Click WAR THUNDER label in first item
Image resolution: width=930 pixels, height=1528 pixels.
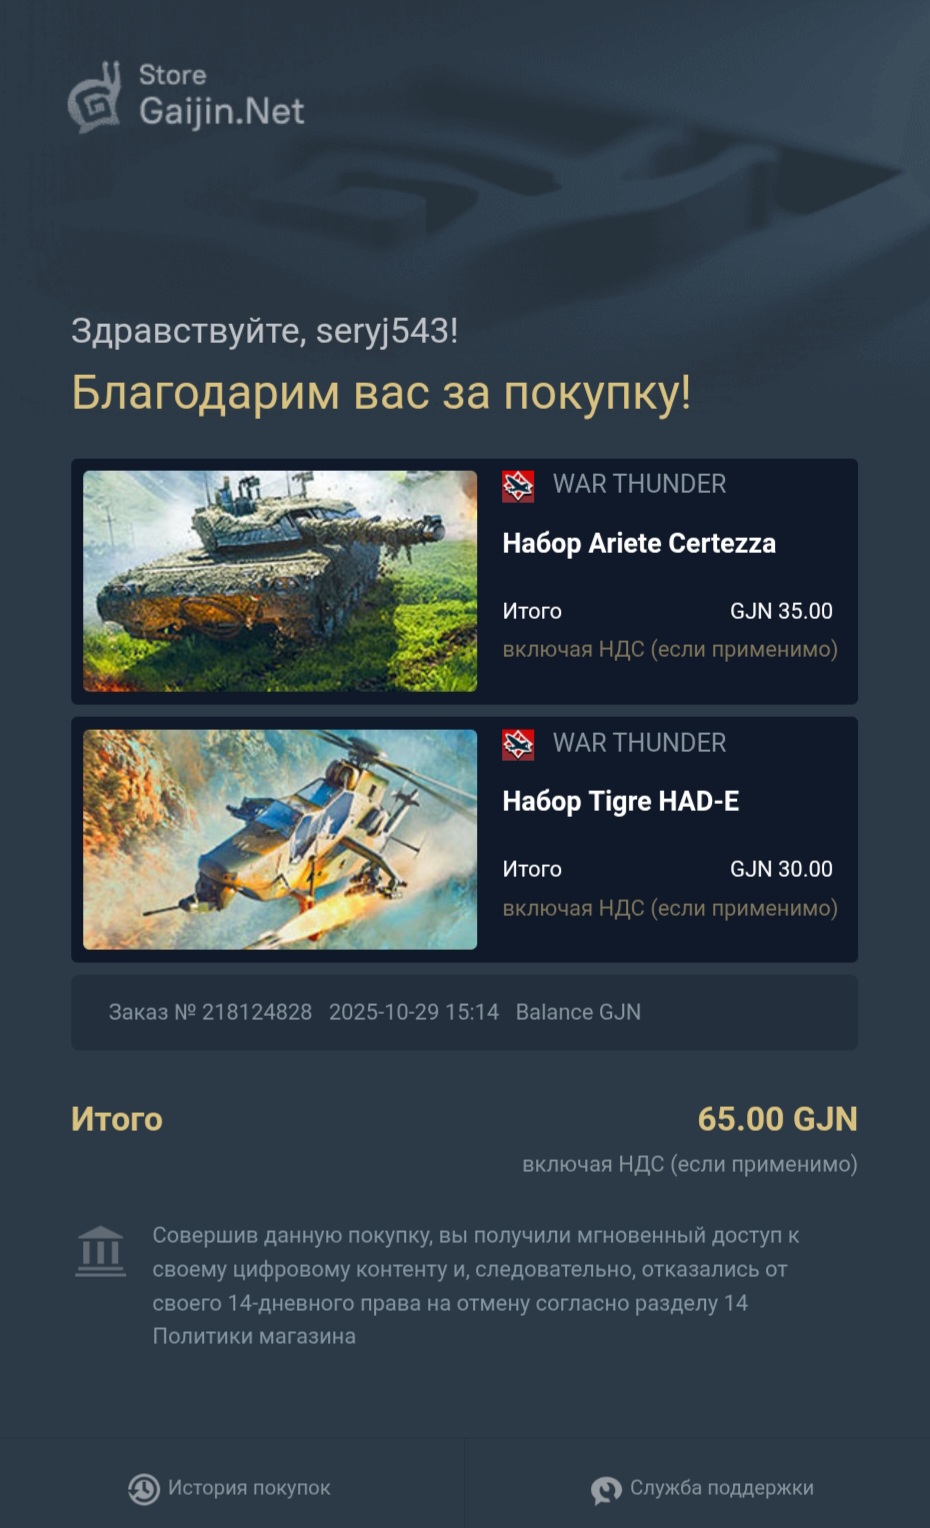640,484
